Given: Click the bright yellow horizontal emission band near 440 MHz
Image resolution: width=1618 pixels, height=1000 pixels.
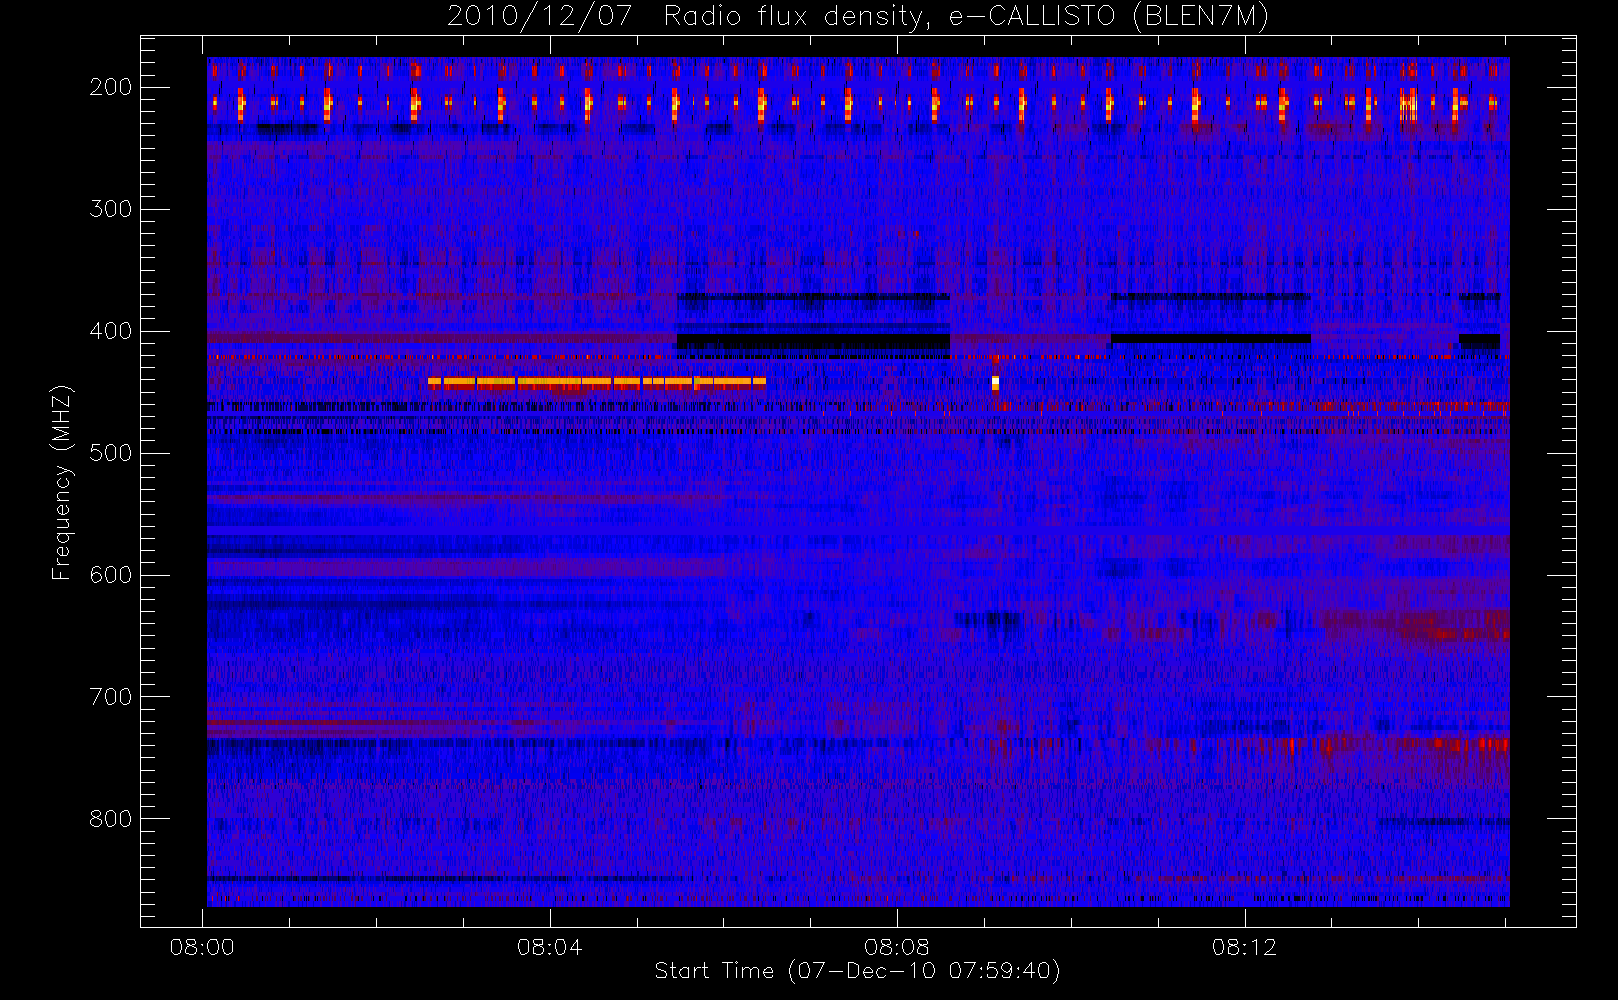Looking at the screenshot, I should coord(597,381).
